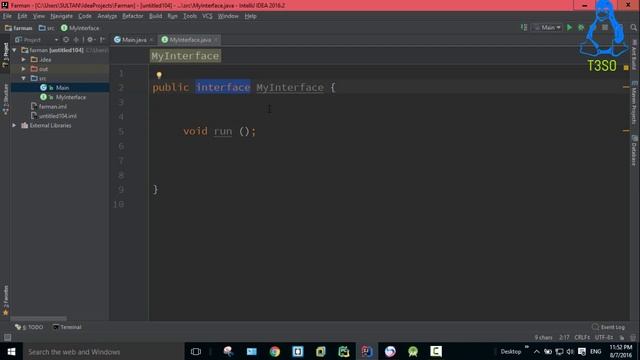Open the Navigate menu
This screenshot has width=640, height=360.
[62, 16]
